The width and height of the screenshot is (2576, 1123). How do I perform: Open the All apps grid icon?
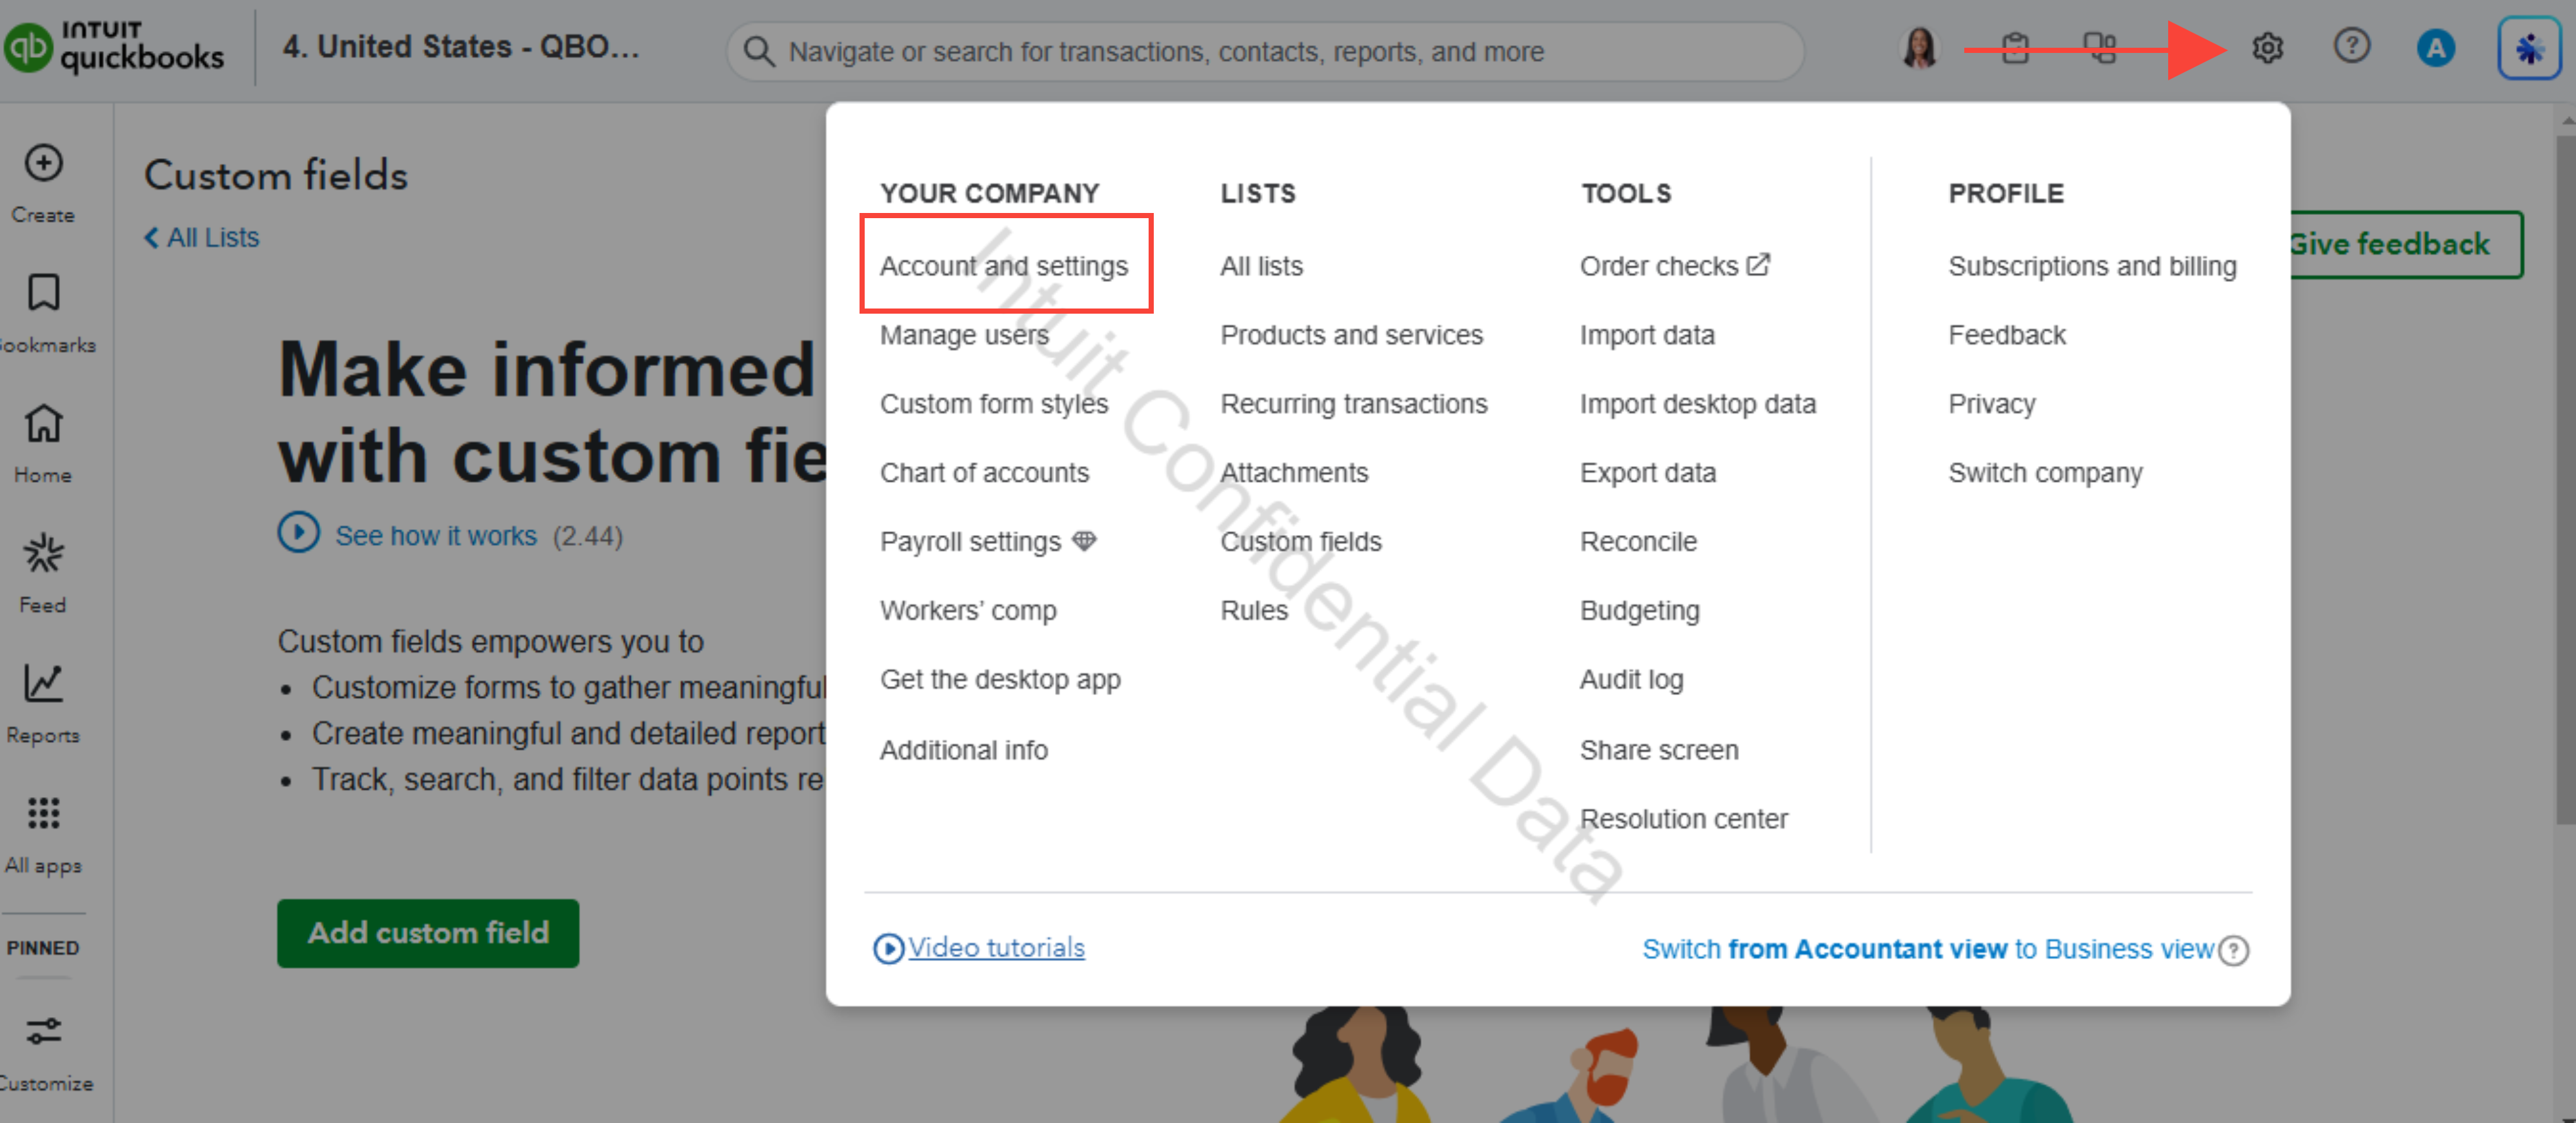click(43, 814)
